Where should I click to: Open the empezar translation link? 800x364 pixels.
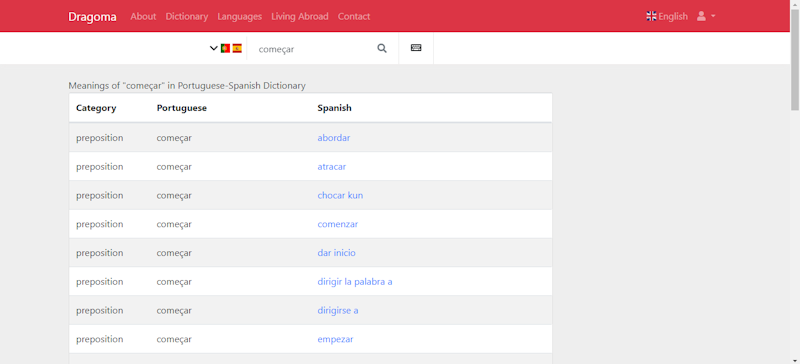coord(335,339)
